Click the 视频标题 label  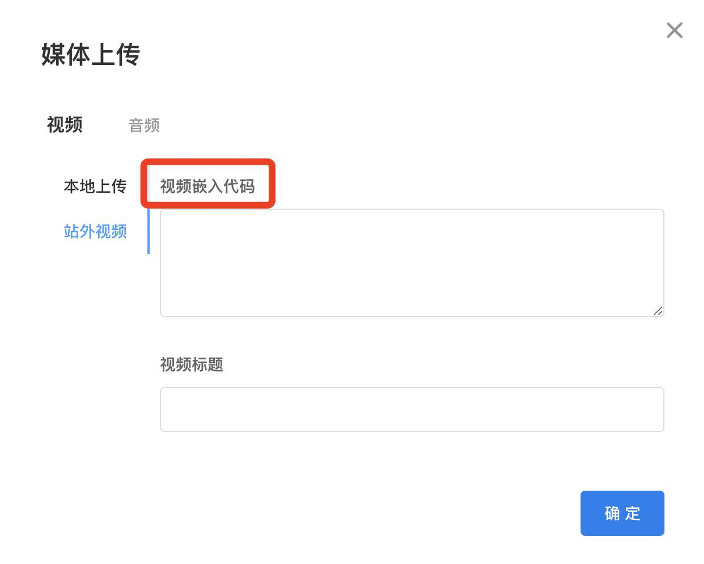tap(191, 365)
